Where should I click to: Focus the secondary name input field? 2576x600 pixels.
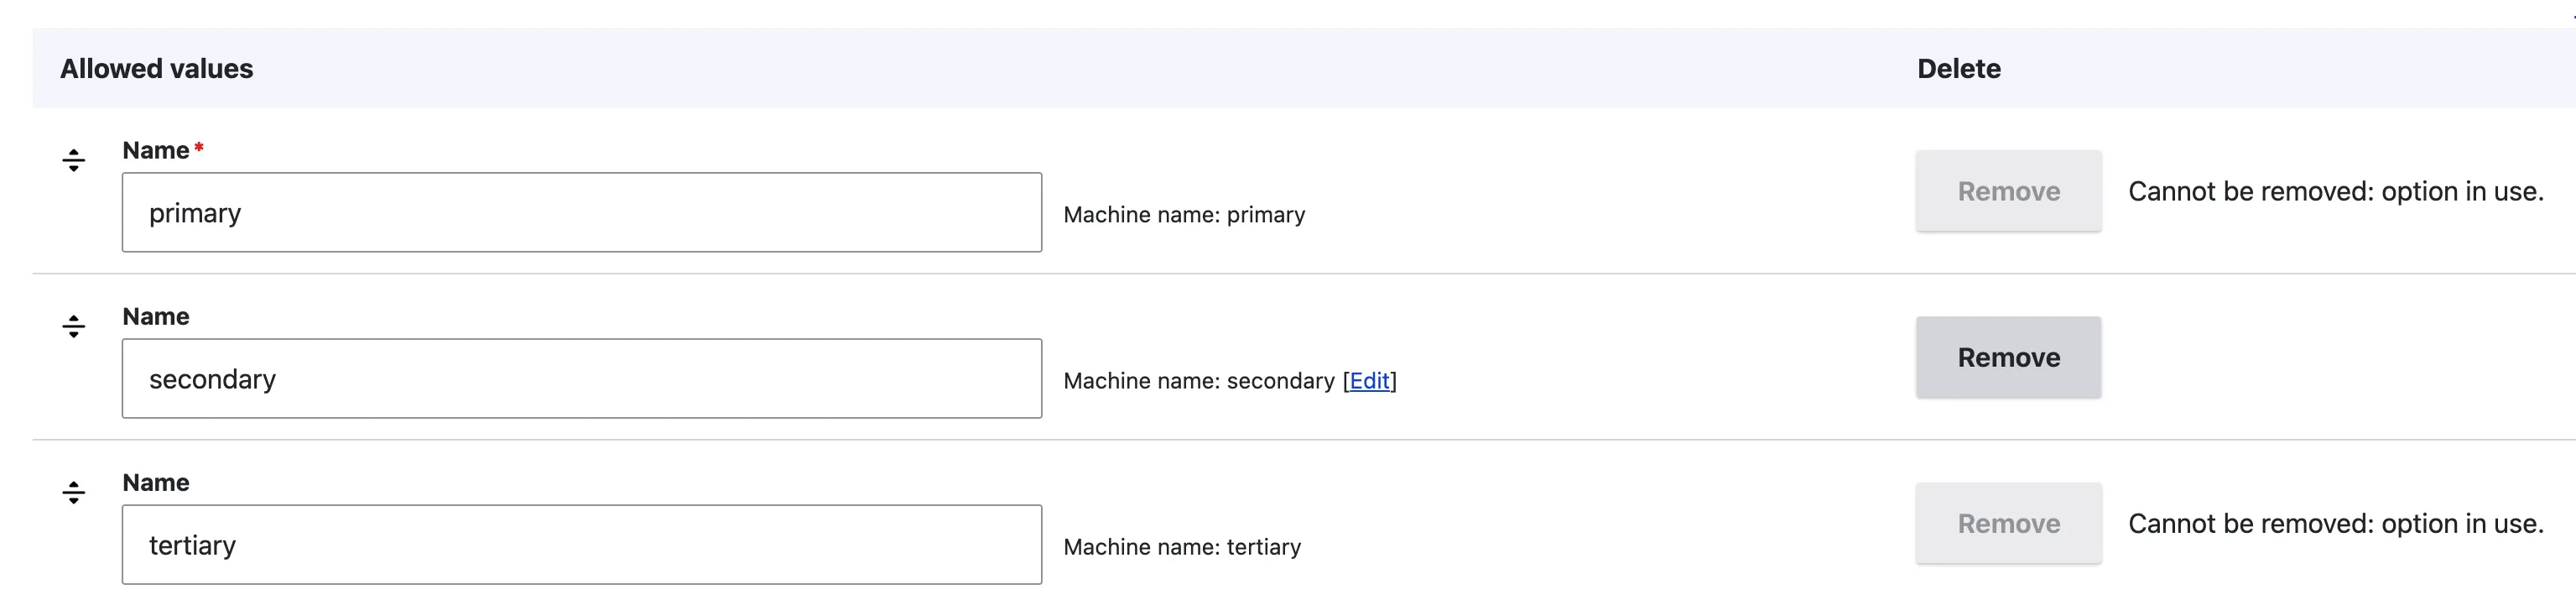(x=581, y=378)
